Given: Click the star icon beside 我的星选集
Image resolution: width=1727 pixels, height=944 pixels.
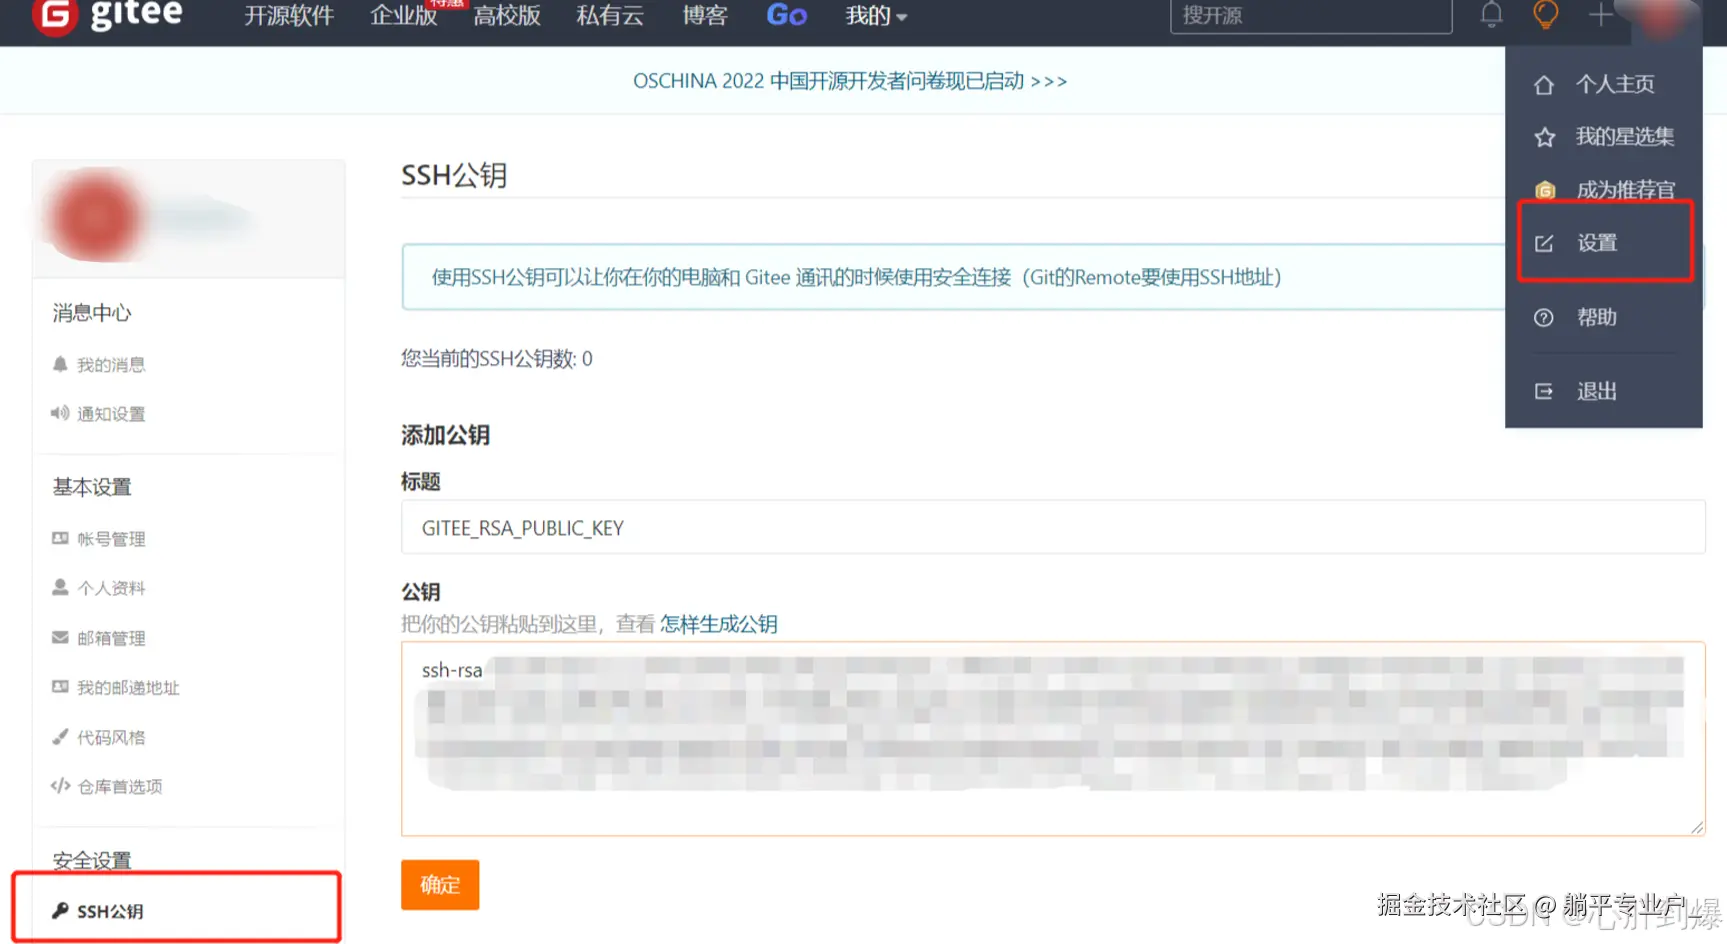Looking at the screenshot, I should [1544, 137].
